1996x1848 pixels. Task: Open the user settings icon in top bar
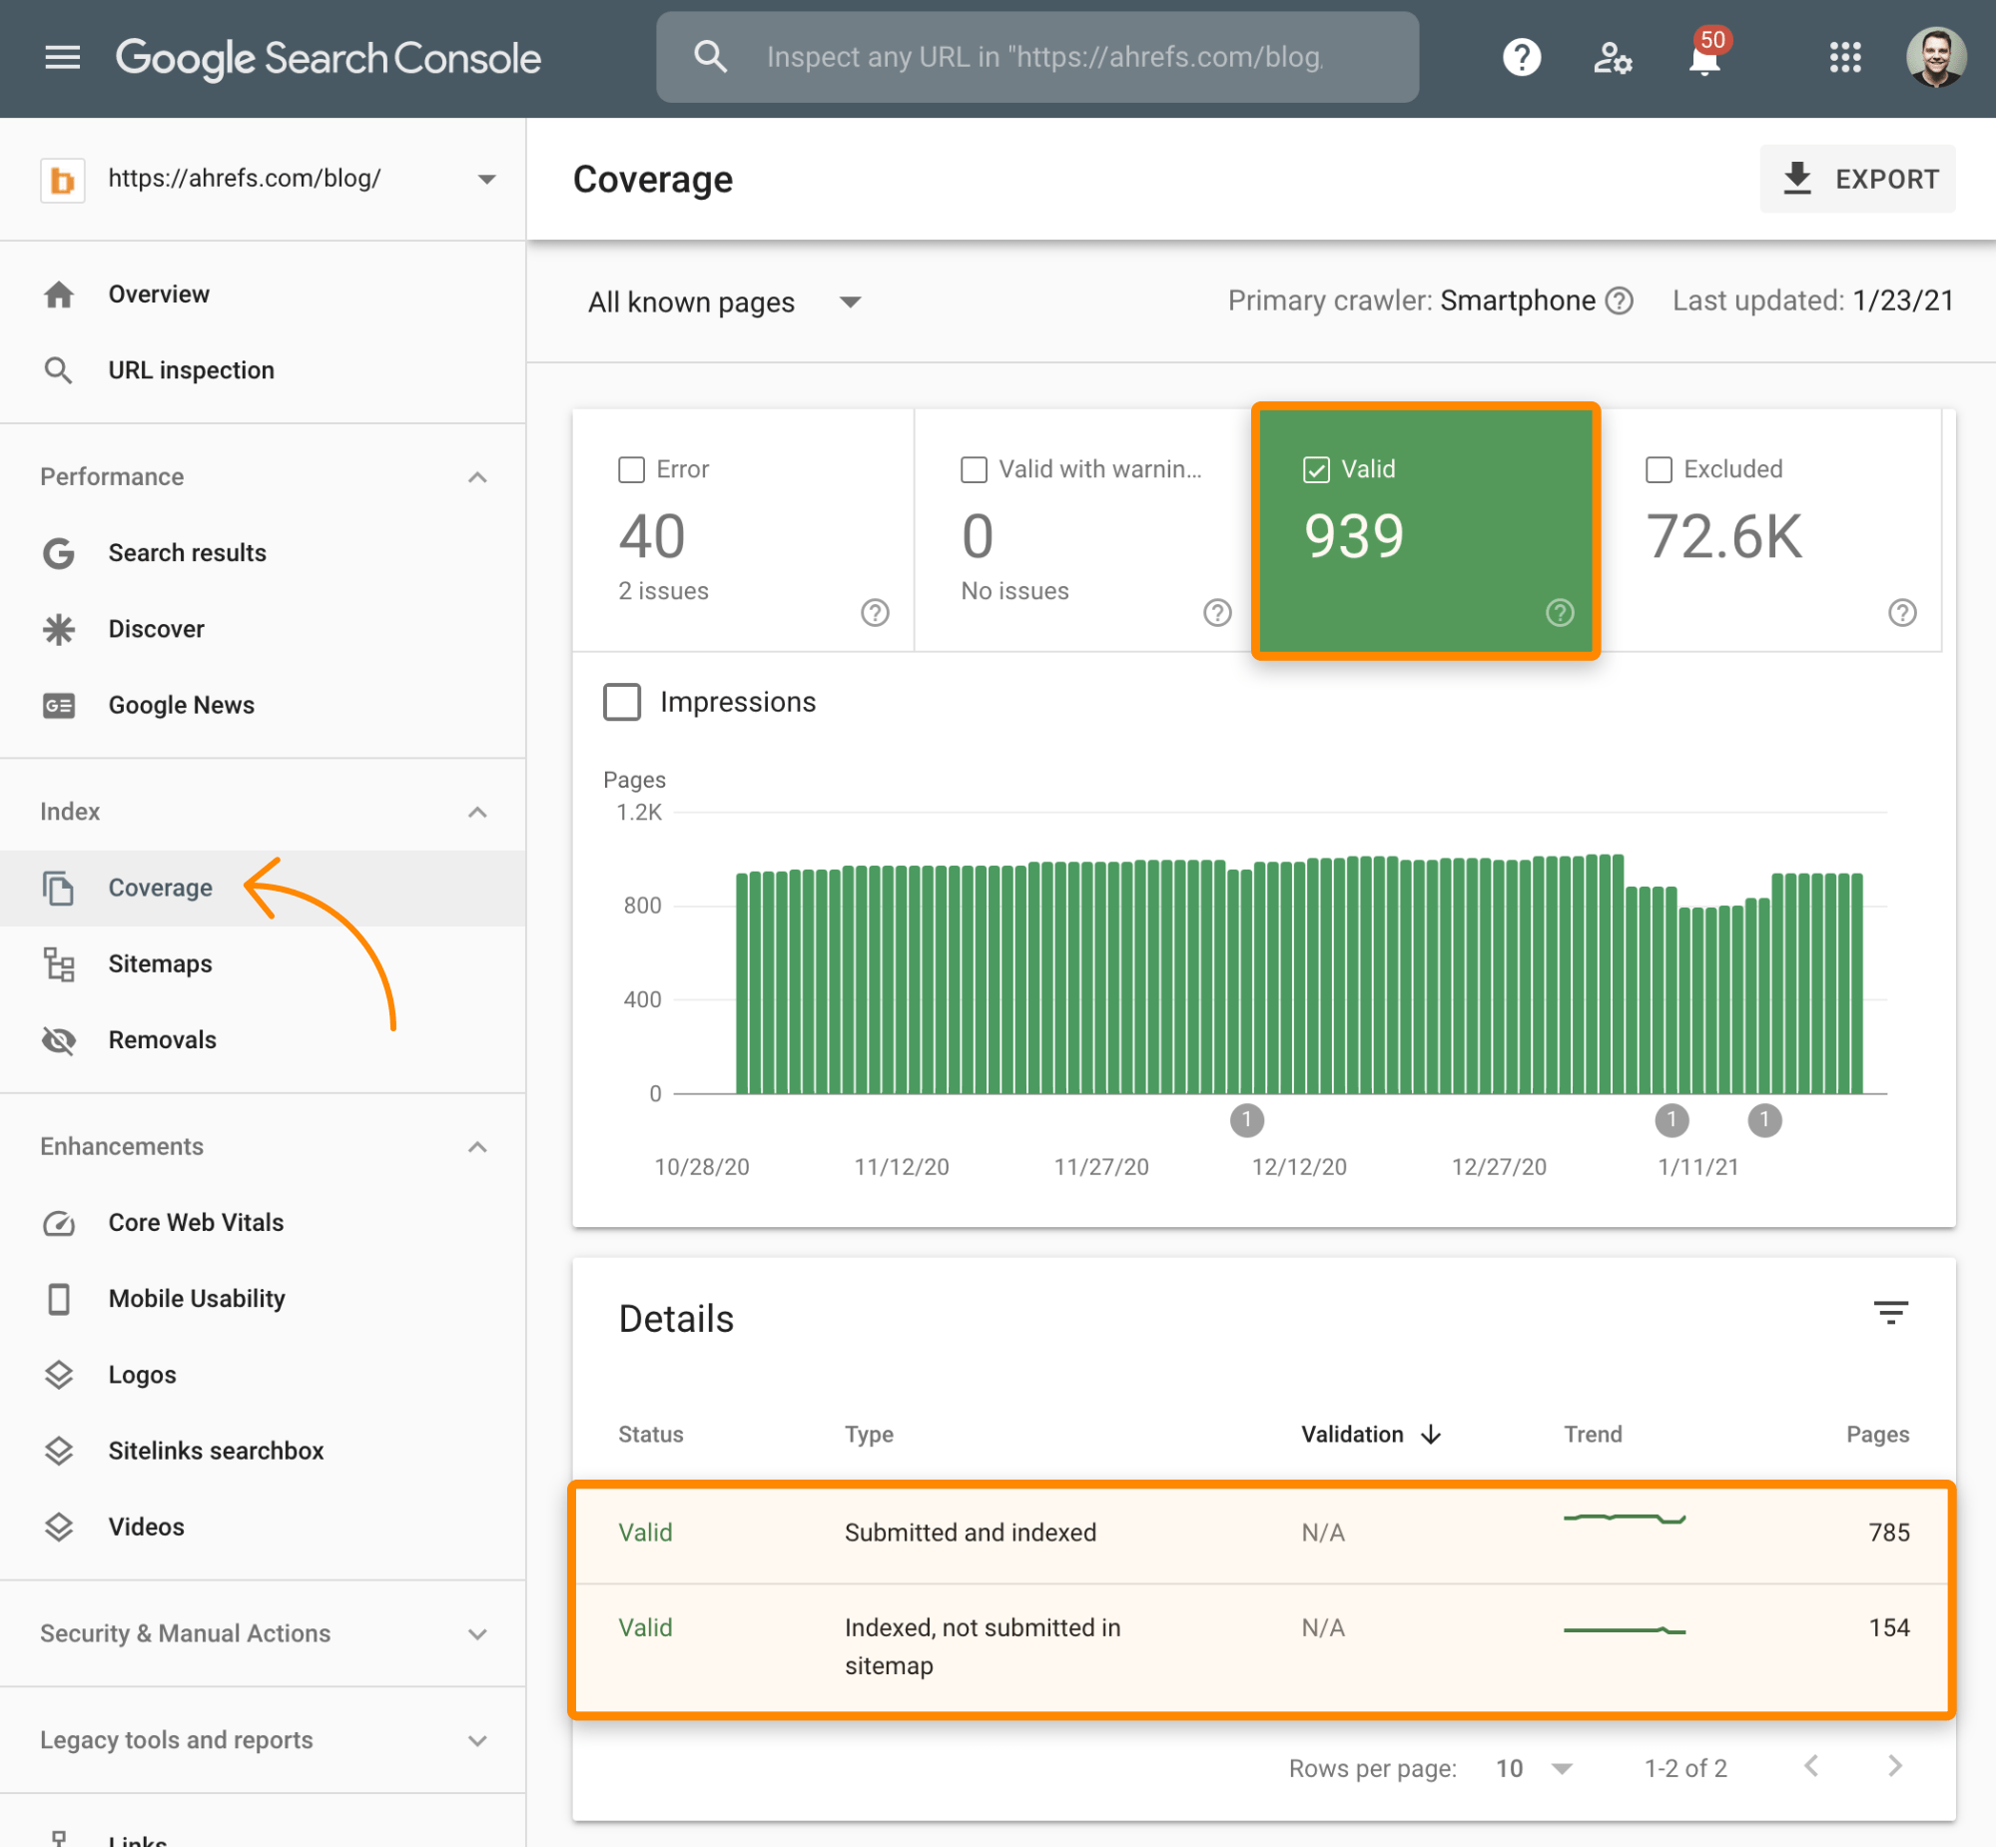pyautogui.click(x=1611, y=57)
